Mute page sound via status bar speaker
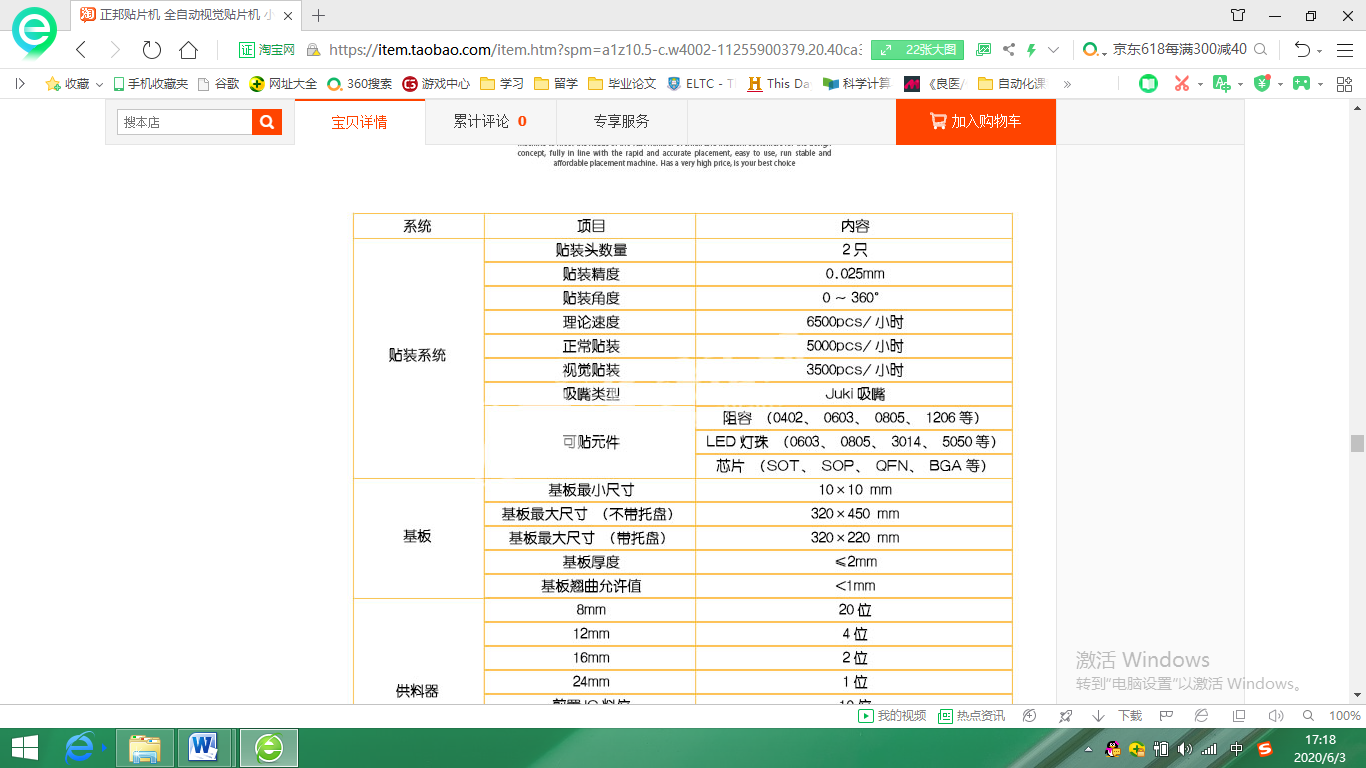1366x768 pixels. 1275,716
